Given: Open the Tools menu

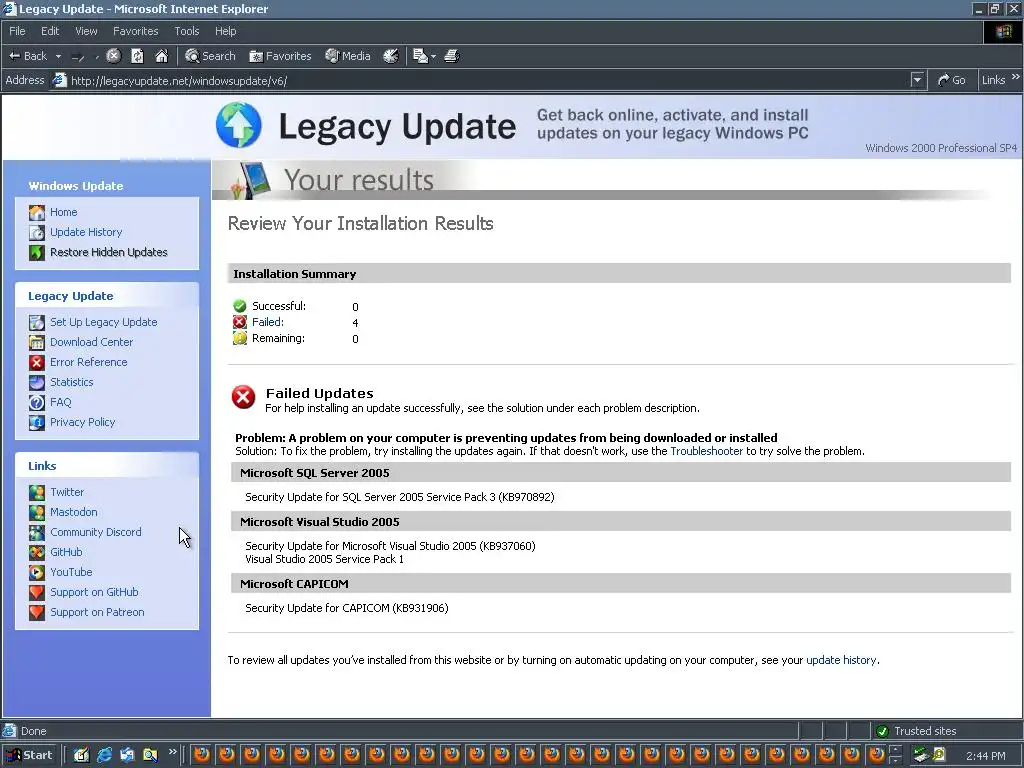Looking at the screenshot, I should point(186,31).
